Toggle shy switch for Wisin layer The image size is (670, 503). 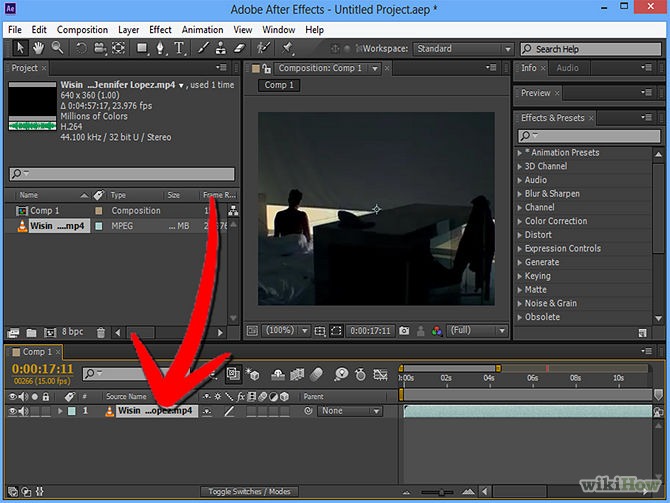tap(207, 411)
